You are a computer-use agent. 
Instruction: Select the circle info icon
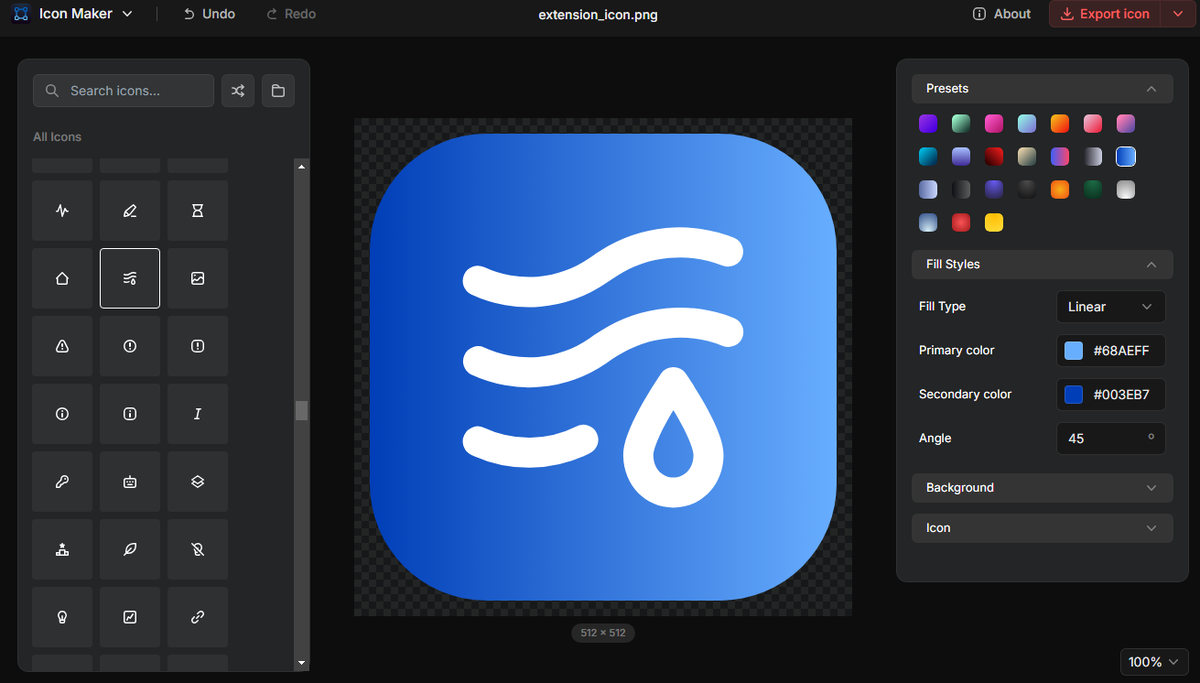[62, 414]
